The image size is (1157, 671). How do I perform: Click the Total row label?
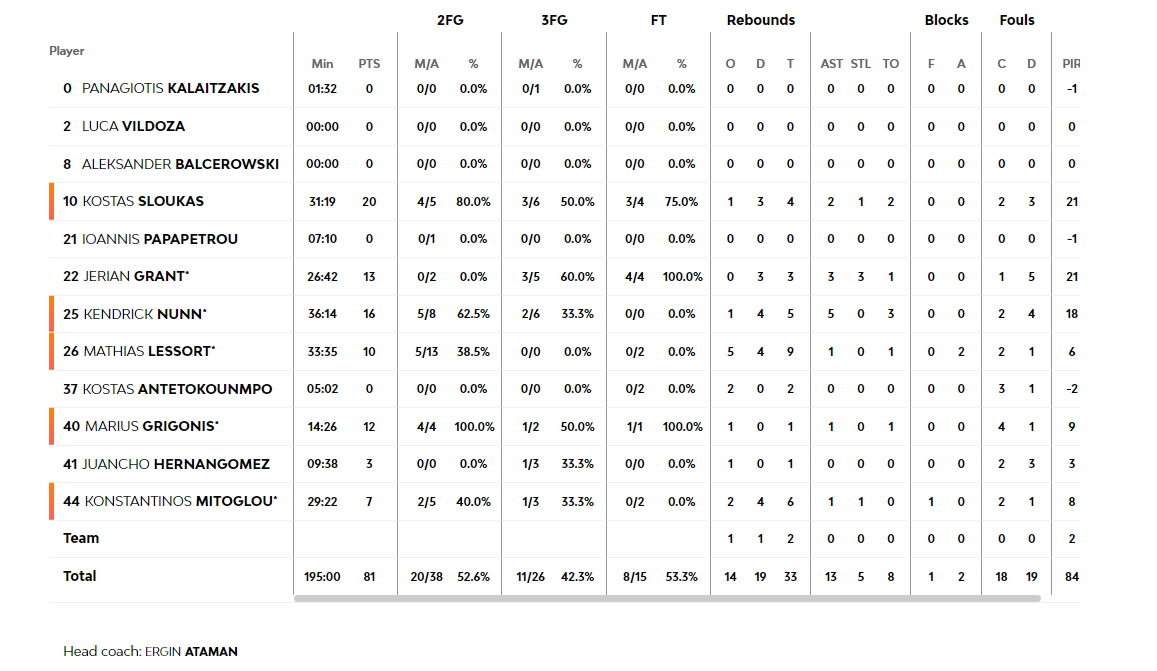(80, 577)
